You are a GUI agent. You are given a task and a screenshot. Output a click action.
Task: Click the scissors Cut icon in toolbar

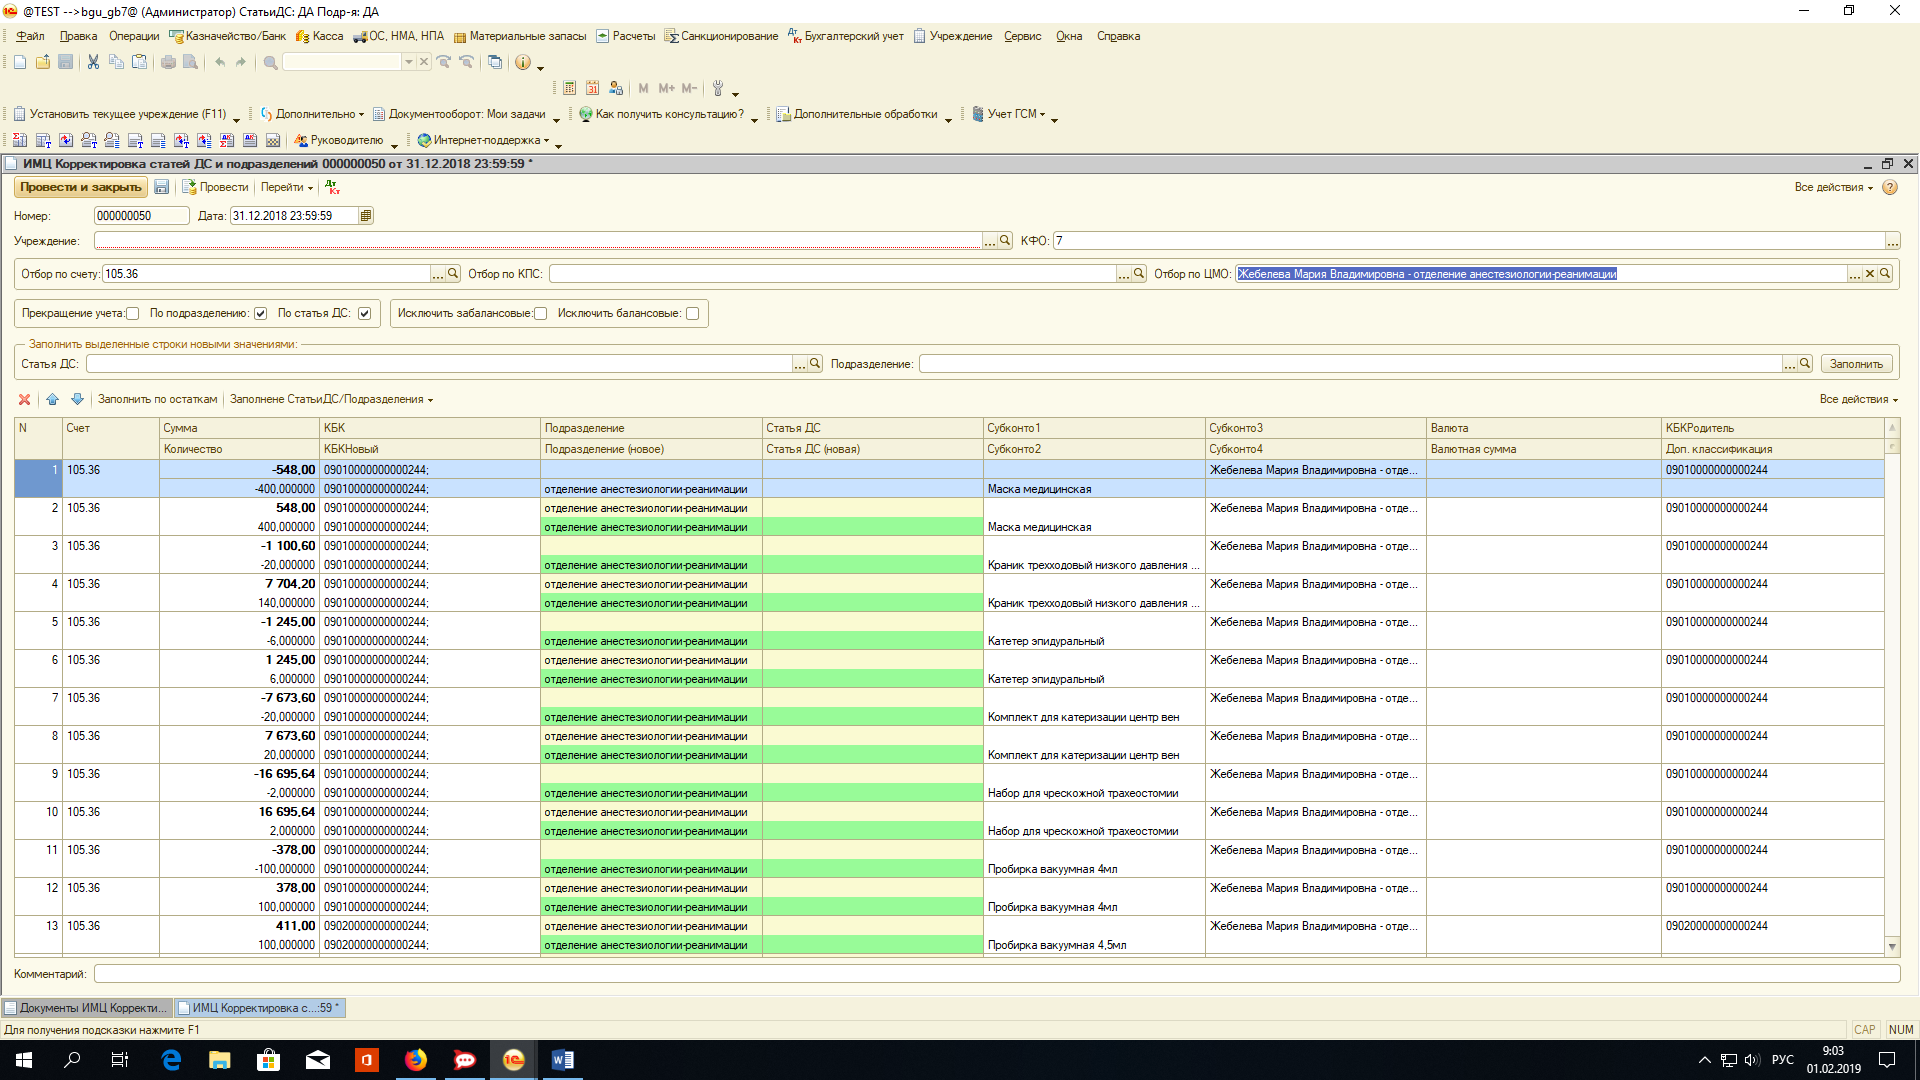pos(93,62)
